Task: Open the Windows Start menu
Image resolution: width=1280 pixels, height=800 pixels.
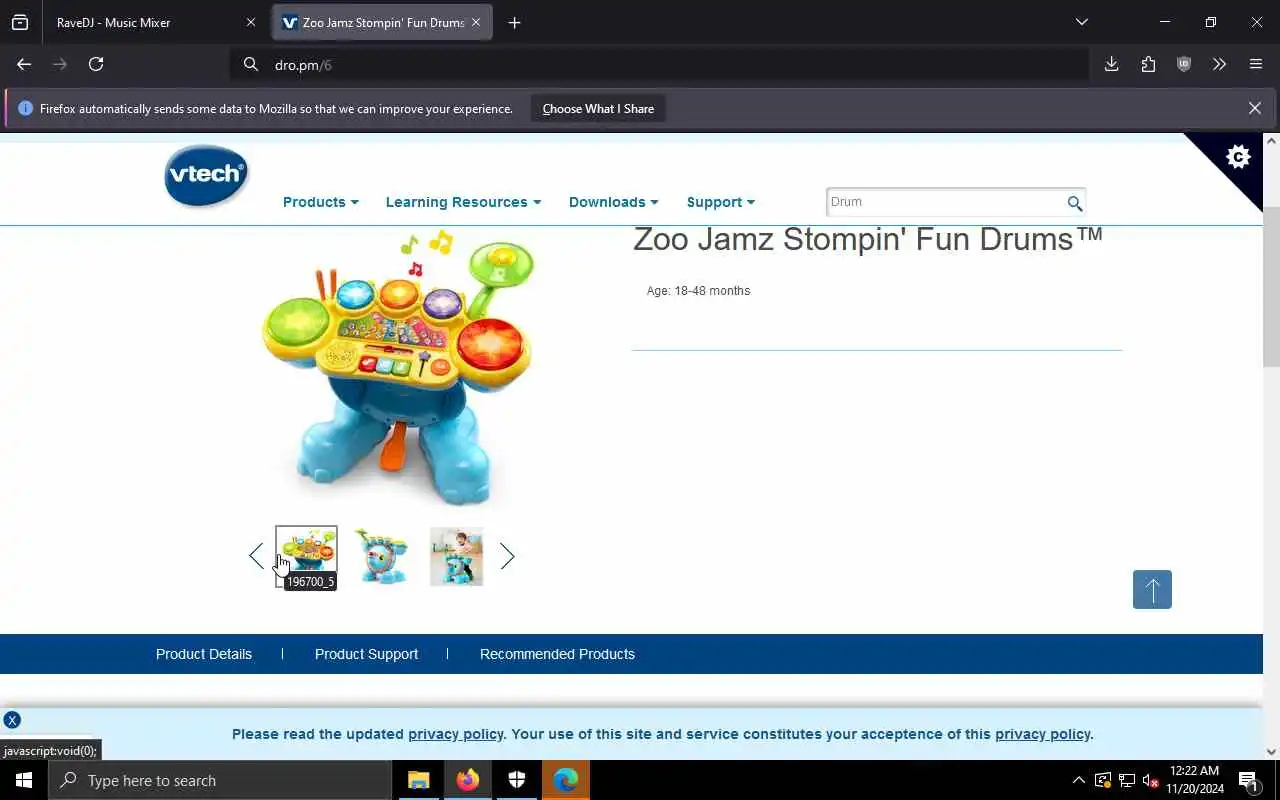Action: [24, 780]
